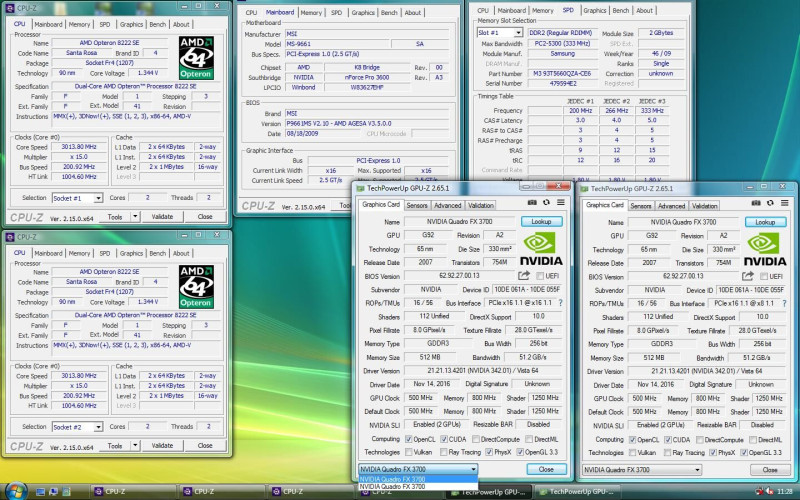The image size is (800, 500).
Task: Click BIOS share/export icon in GPU-Z x8 1.1 window
Action: (748, 276)
